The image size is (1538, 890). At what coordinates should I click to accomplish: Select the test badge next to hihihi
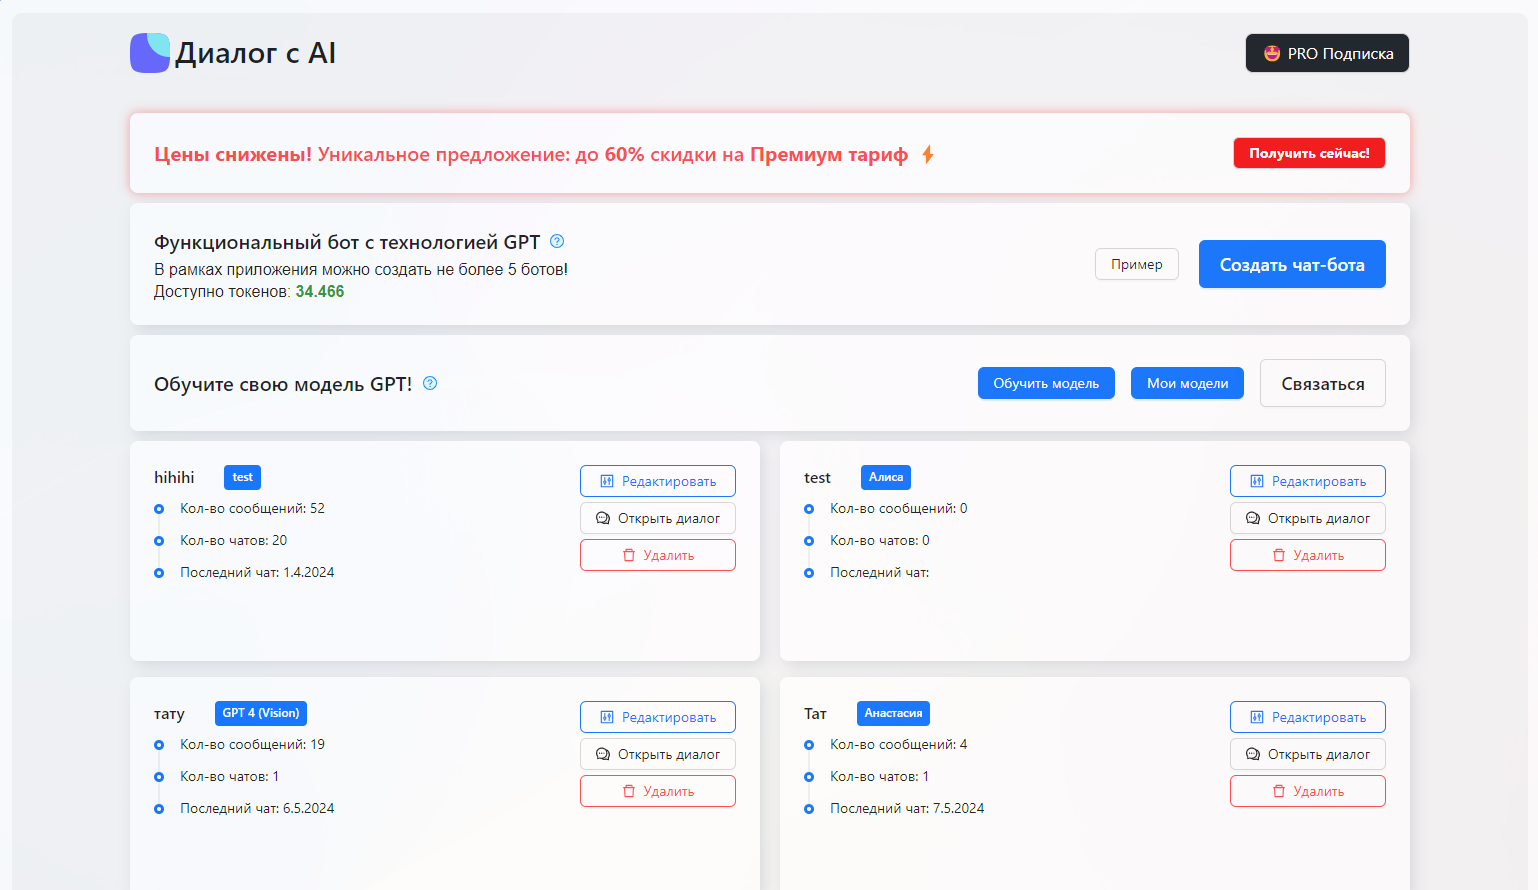pyautogui.click(x=242, y=477)
